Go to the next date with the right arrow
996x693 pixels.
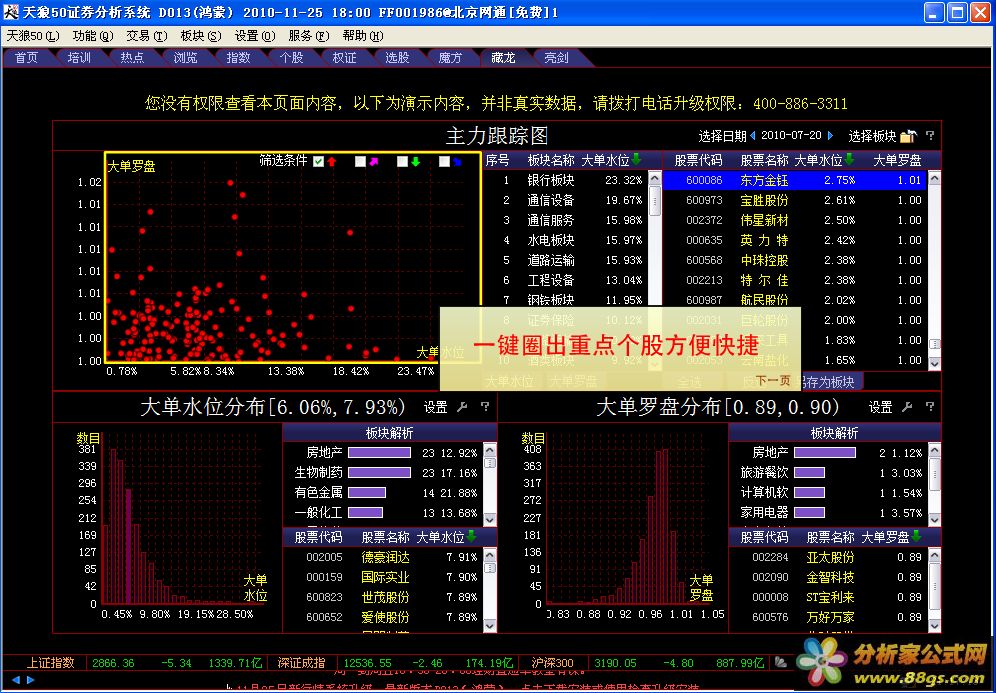(x=830, y=135)
